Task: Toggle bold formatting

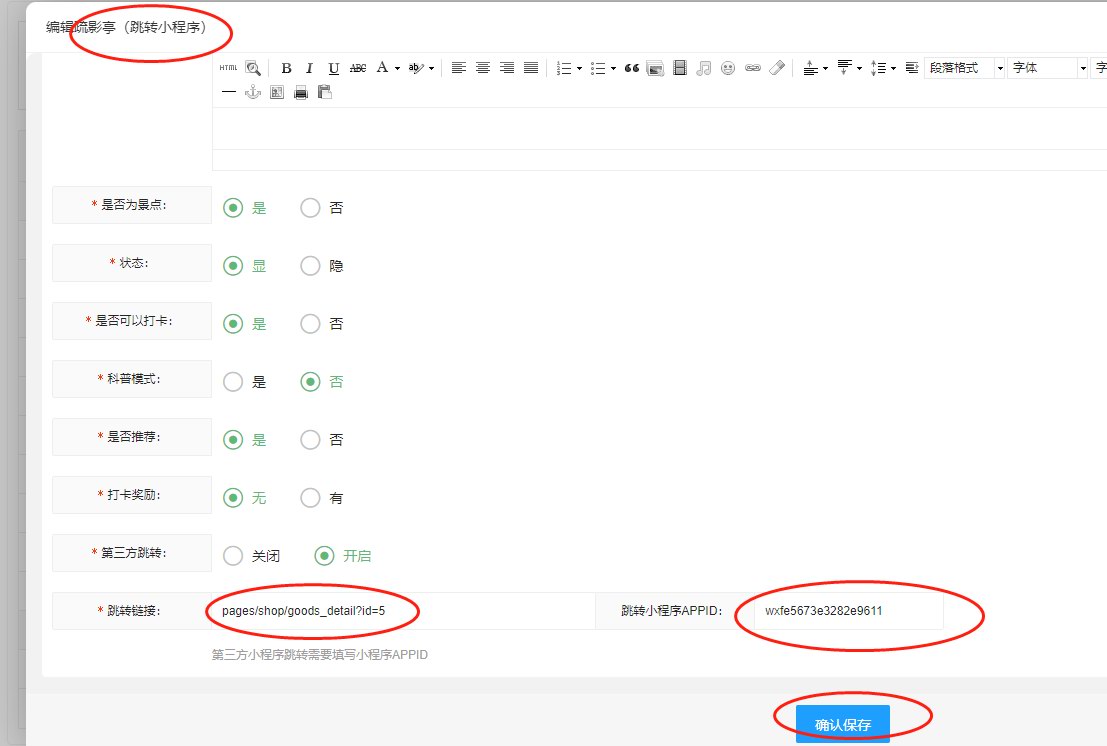Action: tap(286, 68)
